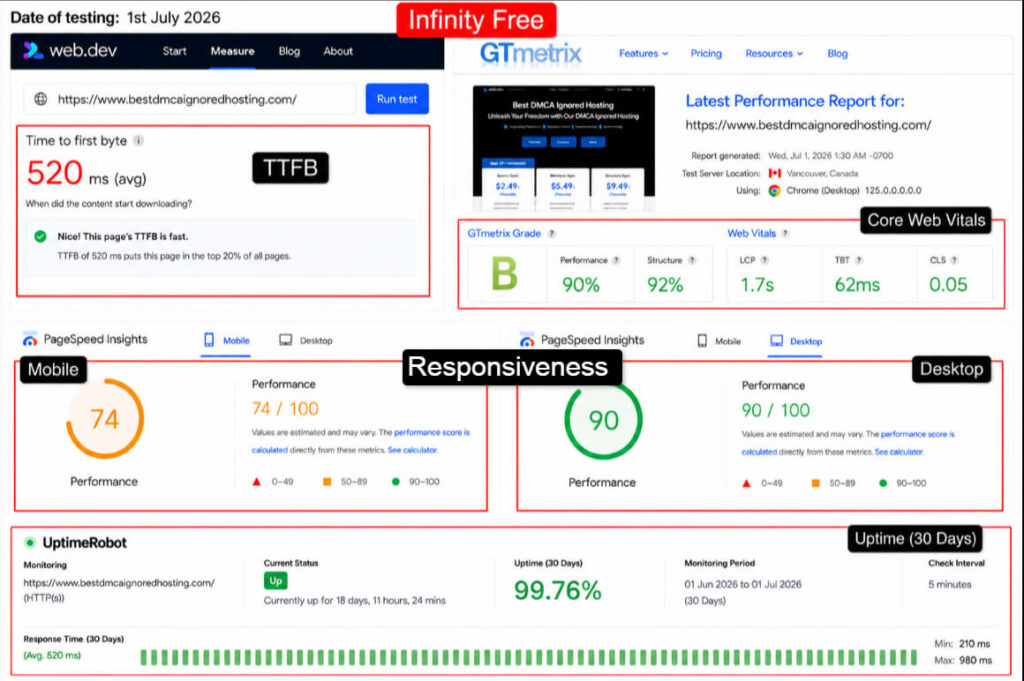The height and width of the screenshot is (681, 1024).
Task: Select the Measure tab in web.dev
Action: [x=232, y=51]
